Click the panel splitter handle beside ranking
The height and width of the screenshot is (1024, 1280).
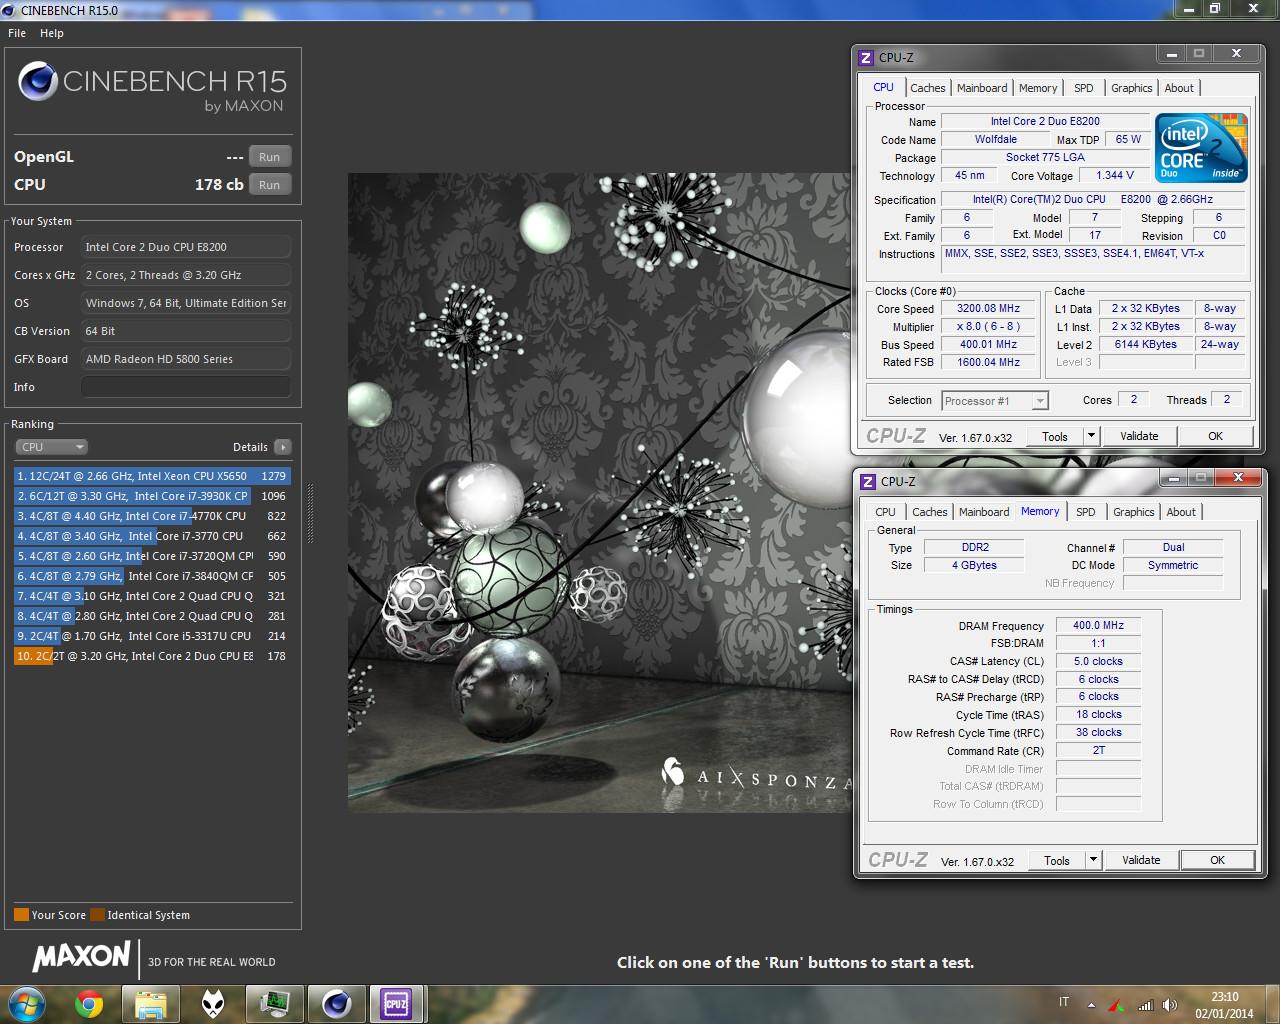click(x=310, y=515)
